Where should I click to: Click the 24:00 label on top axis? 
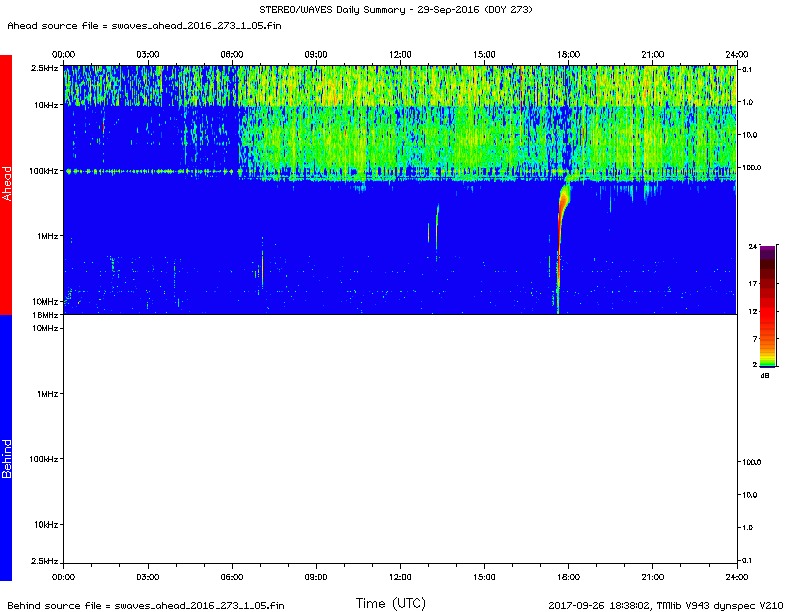coord(737,53)
